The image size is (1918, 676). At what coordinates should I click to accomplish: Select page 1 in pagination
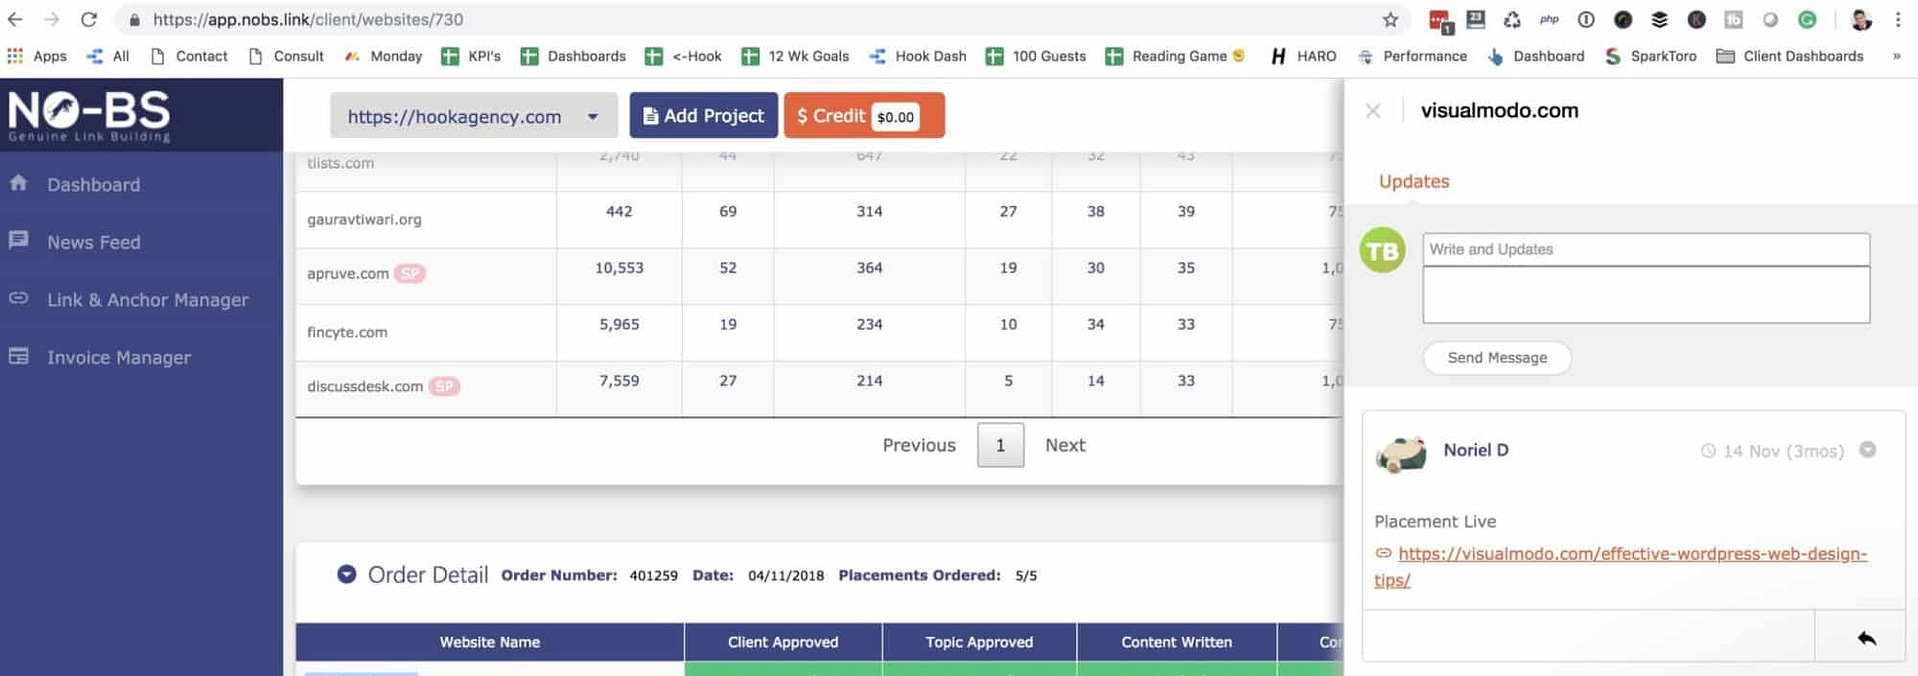click(x=1000, y=445)
